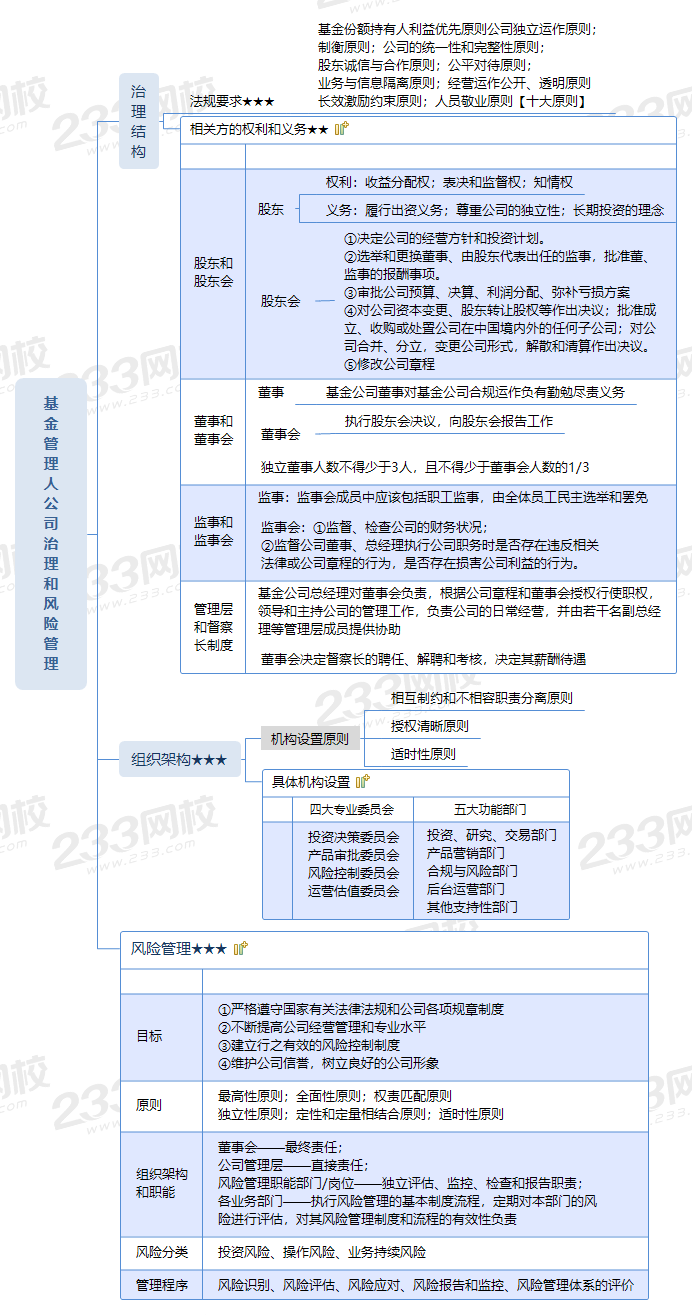
Task: Click ①严格遵守国家有关法律法规和公司各项规章制度
Action: 361,1009
